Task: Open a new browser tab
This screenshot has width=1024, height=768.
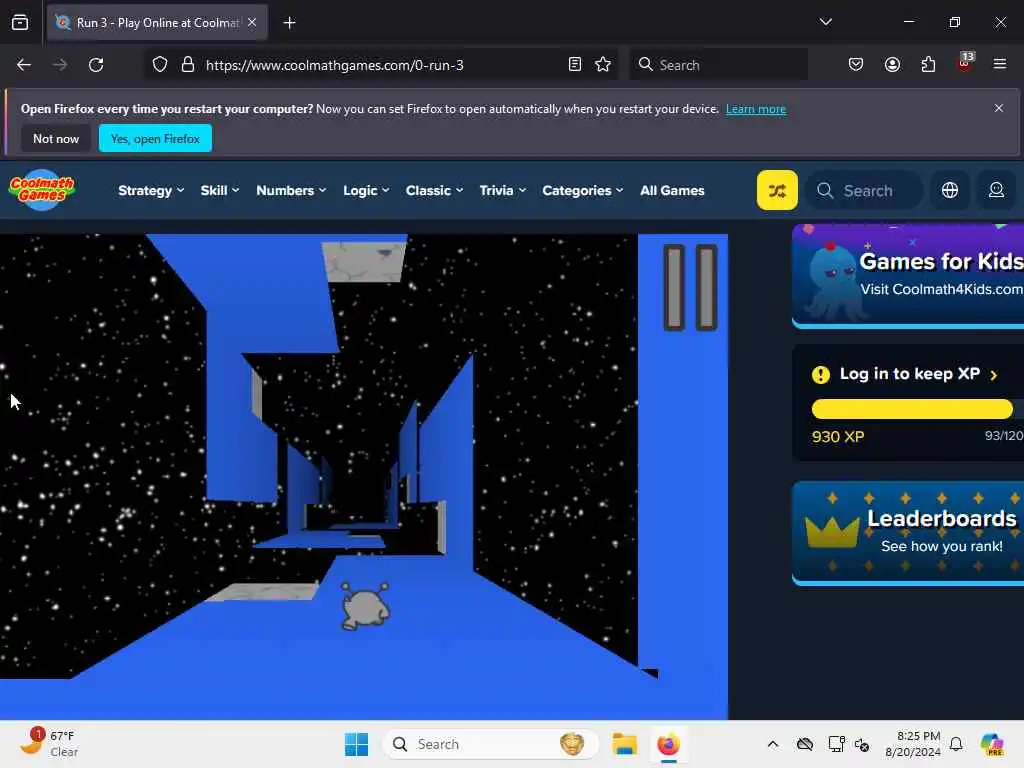Action: [289, 22]
